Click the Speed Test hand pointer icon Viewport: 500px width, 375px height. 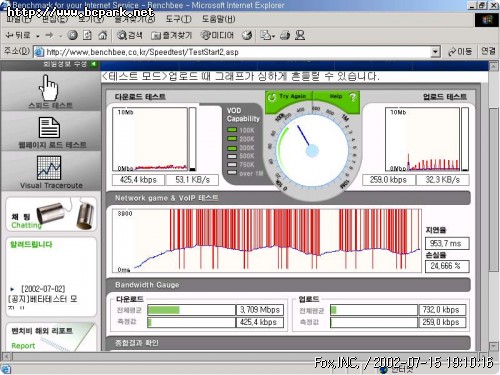click(x=49, y=87)
